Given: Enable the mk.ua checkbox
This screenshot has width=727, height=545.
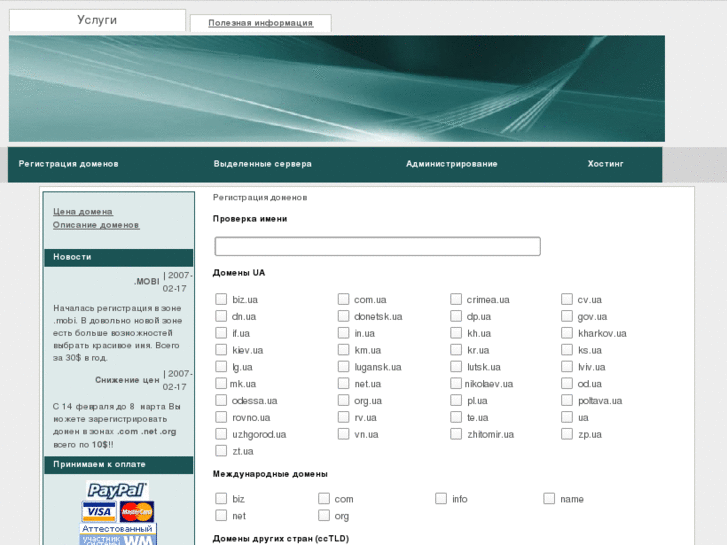Looking at the screenshot, I should pos(221,384).
